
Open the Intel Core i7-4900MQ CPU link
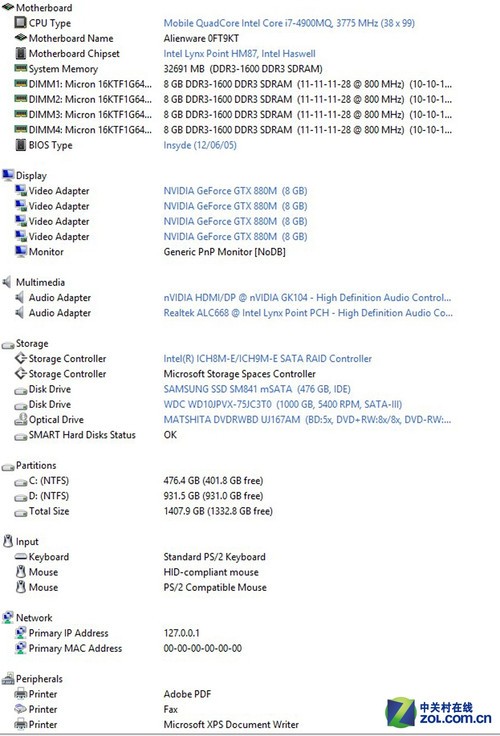click(289, 23)
